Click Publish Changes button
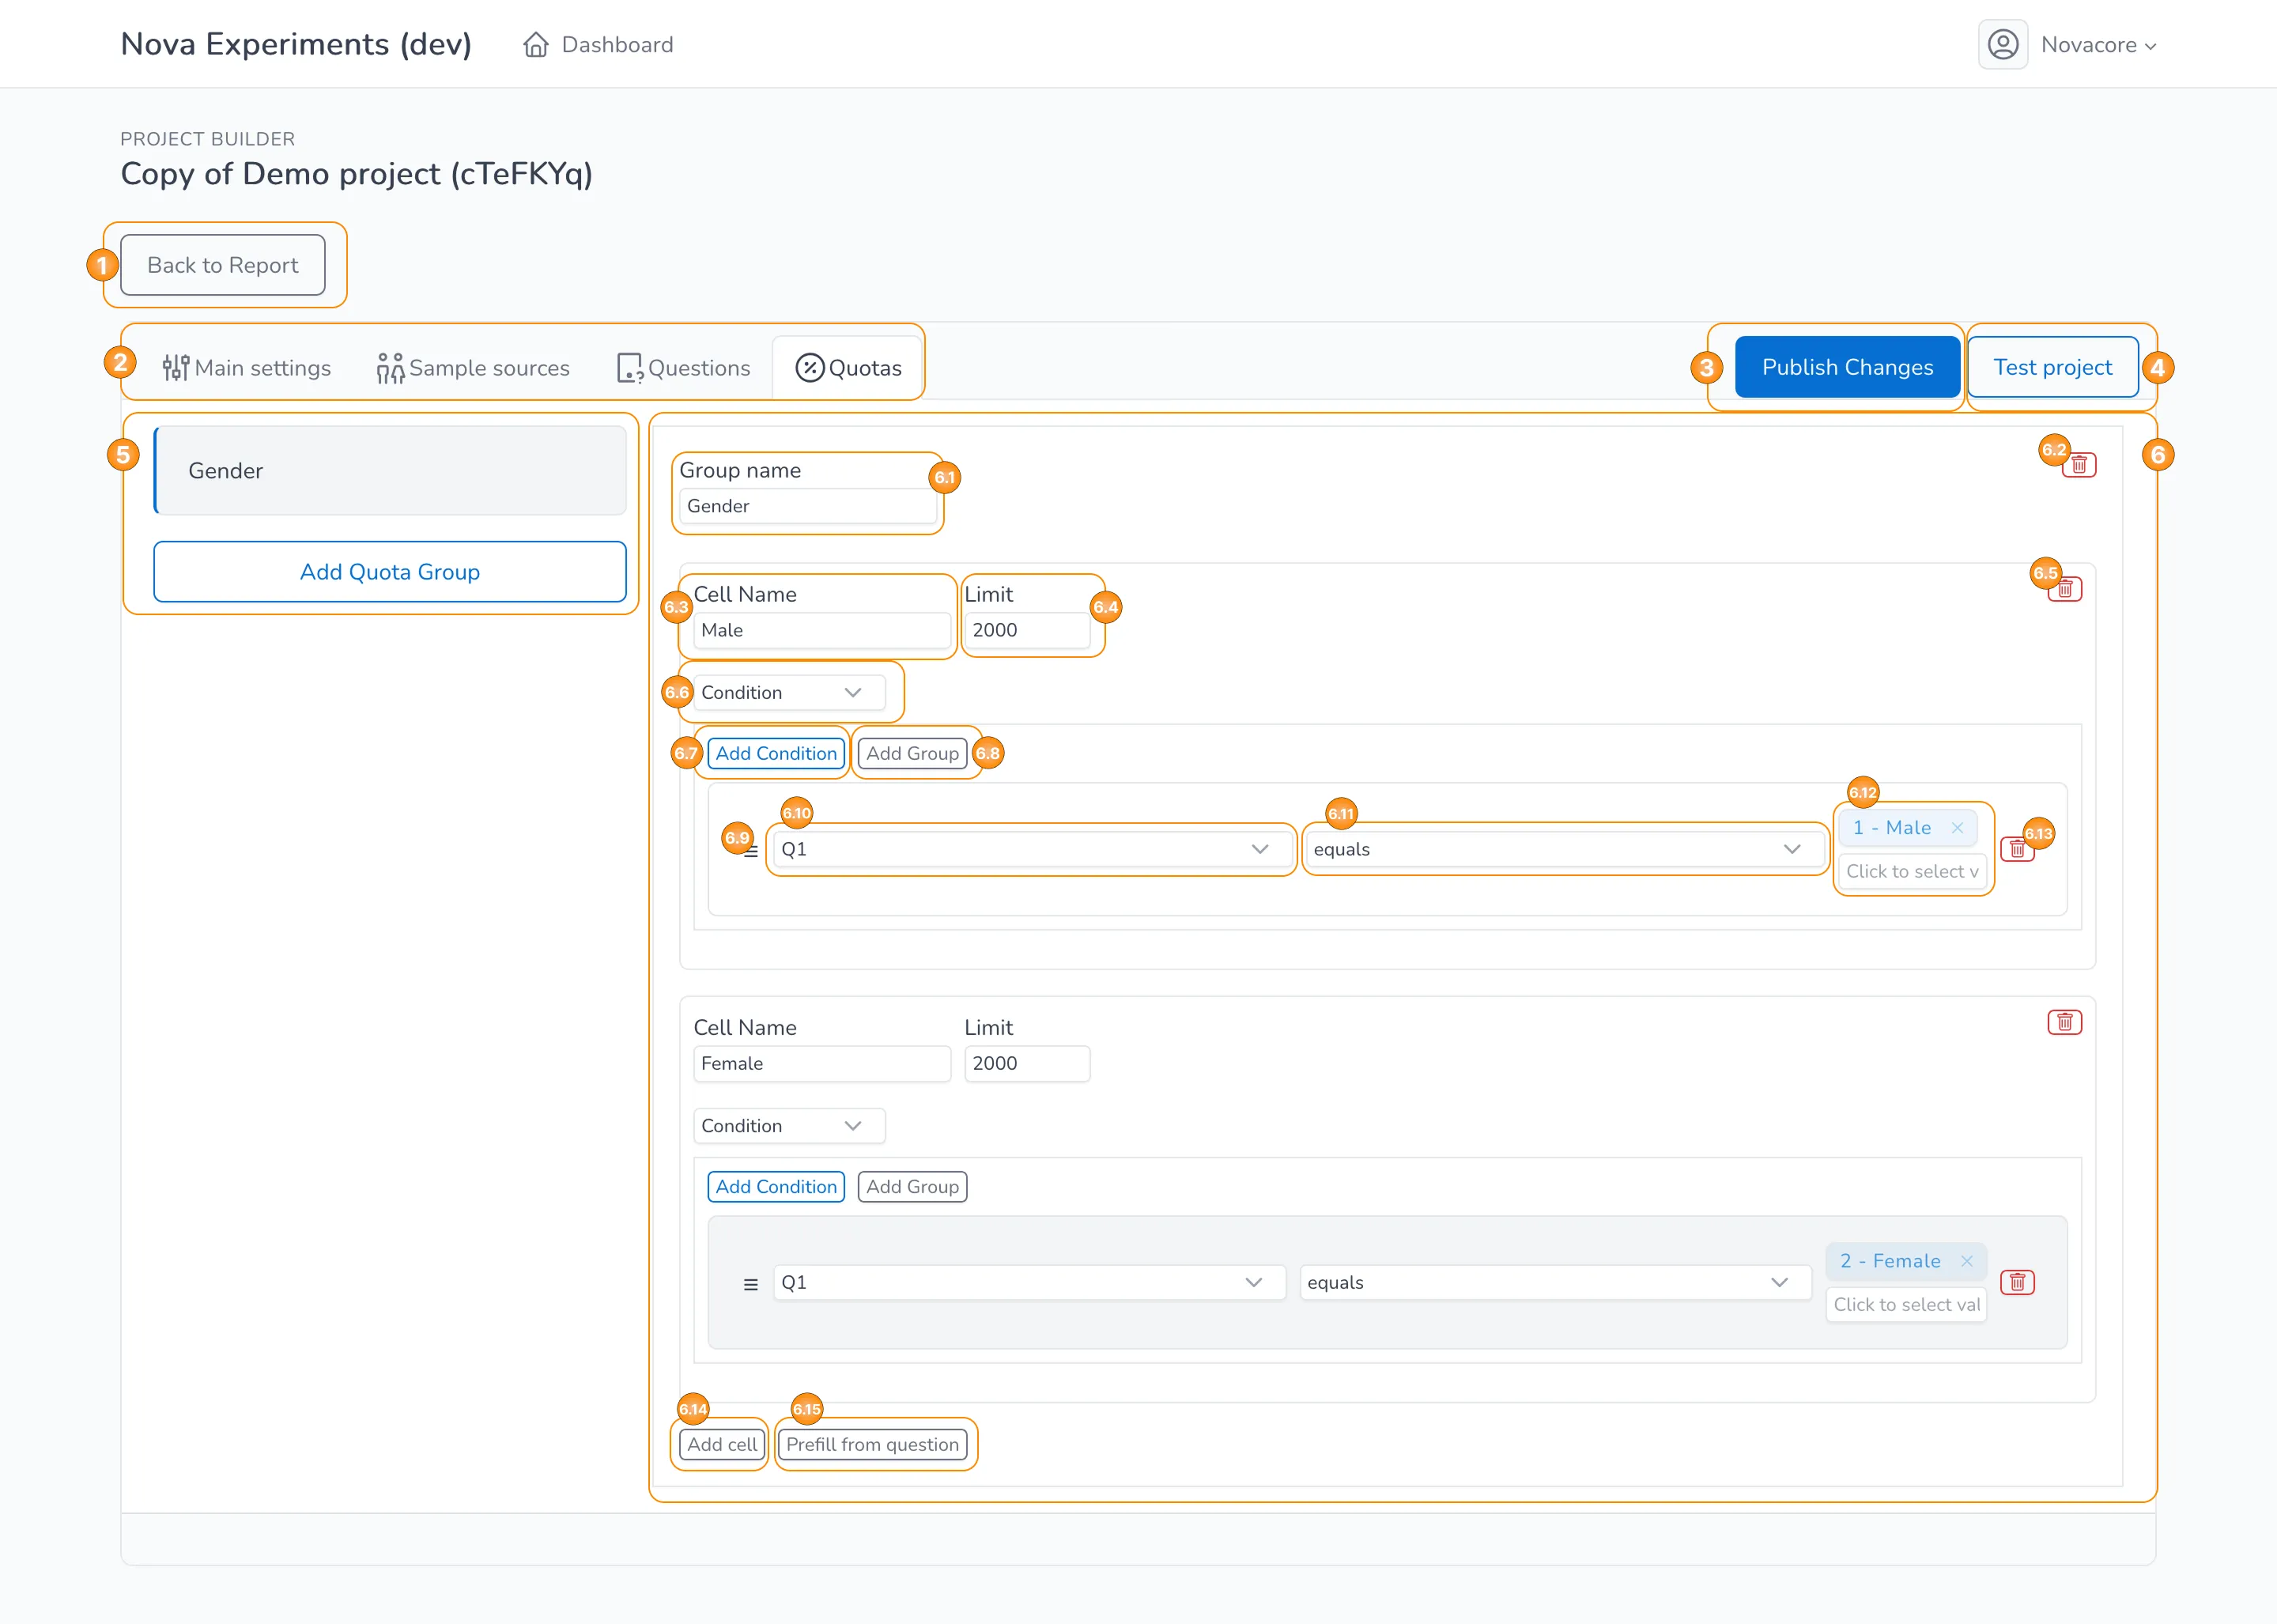 [1846, 367]
